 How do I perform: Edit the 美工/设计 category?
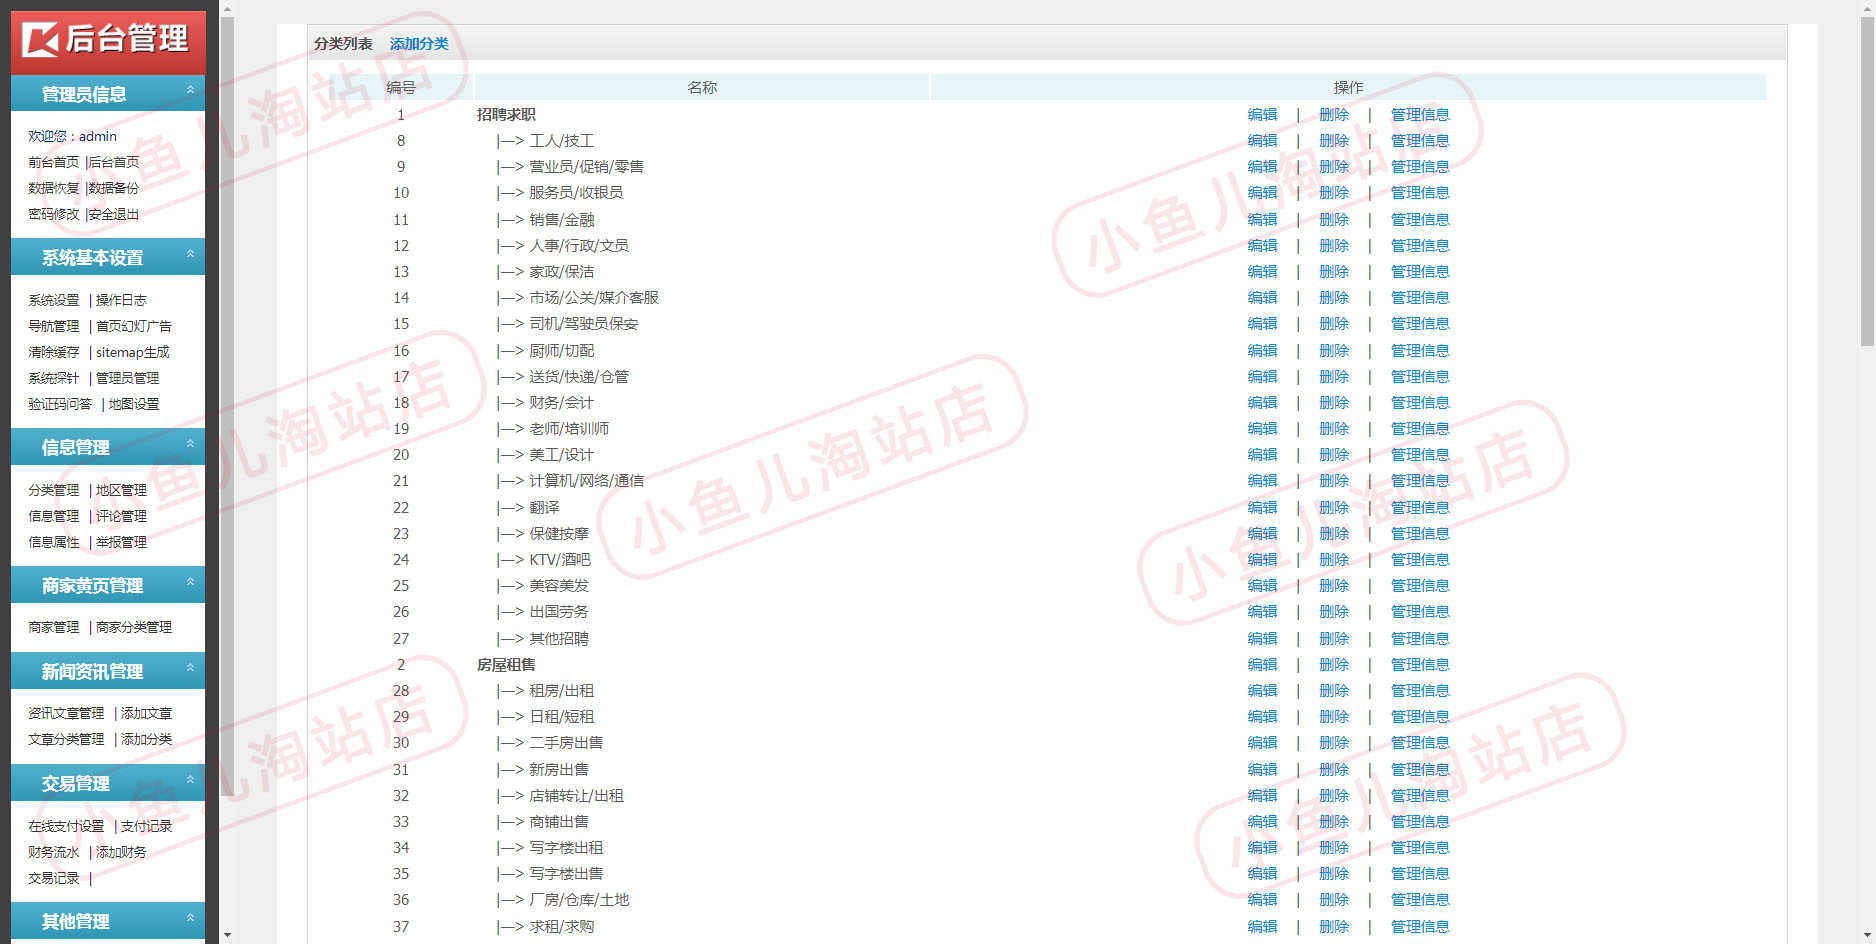(x=1262, y=455)
